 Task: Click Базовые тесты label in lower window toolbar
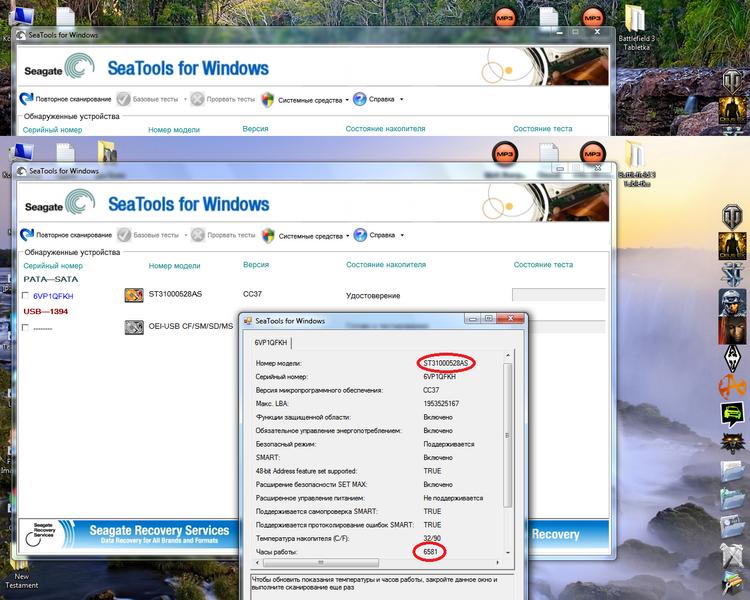pos(156,235)
